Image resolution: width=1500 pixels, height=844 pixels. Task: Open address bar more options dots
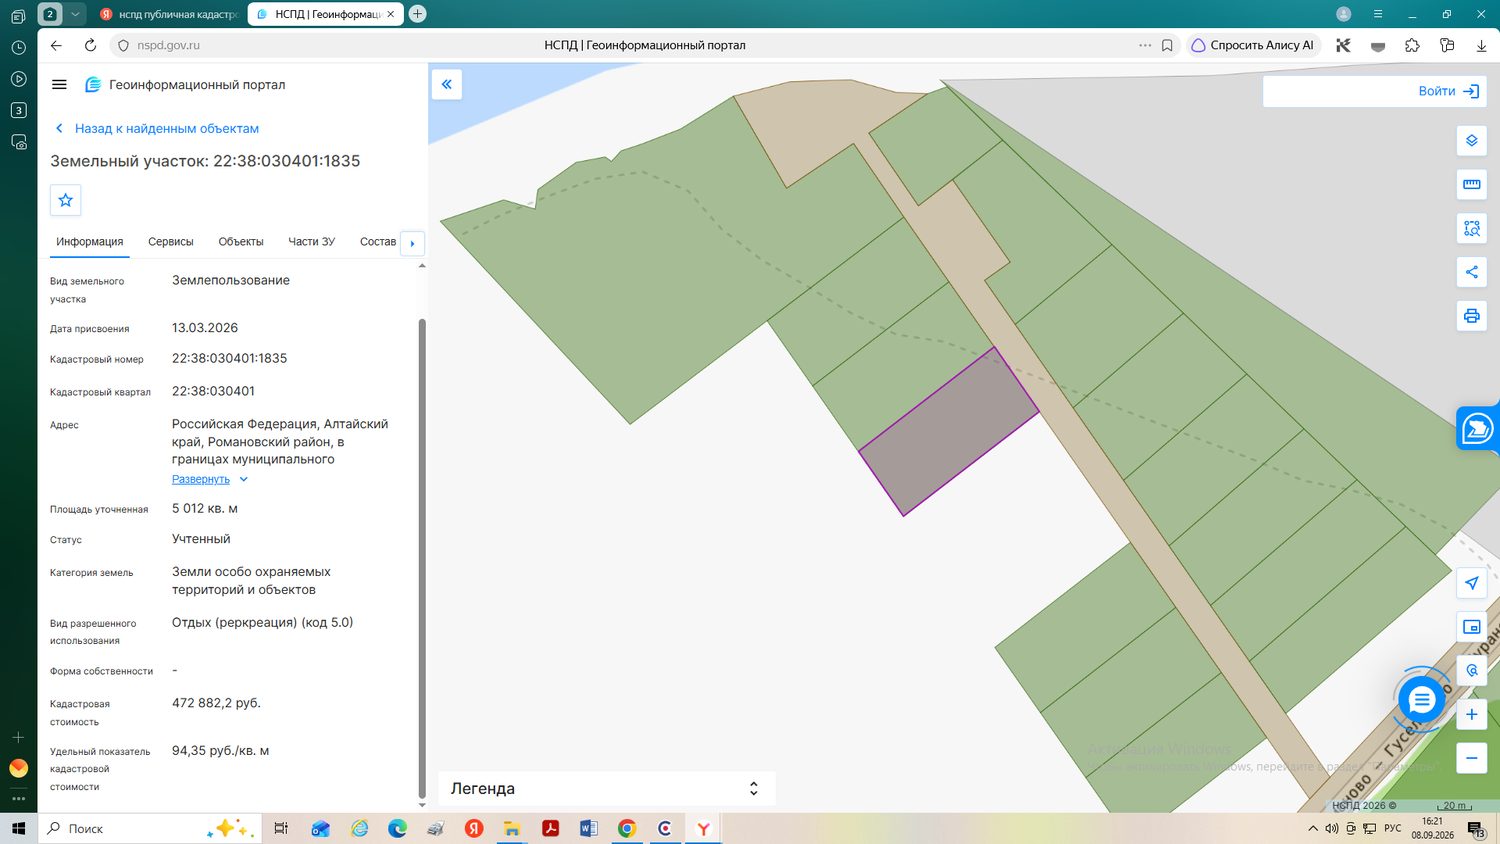1145,45
